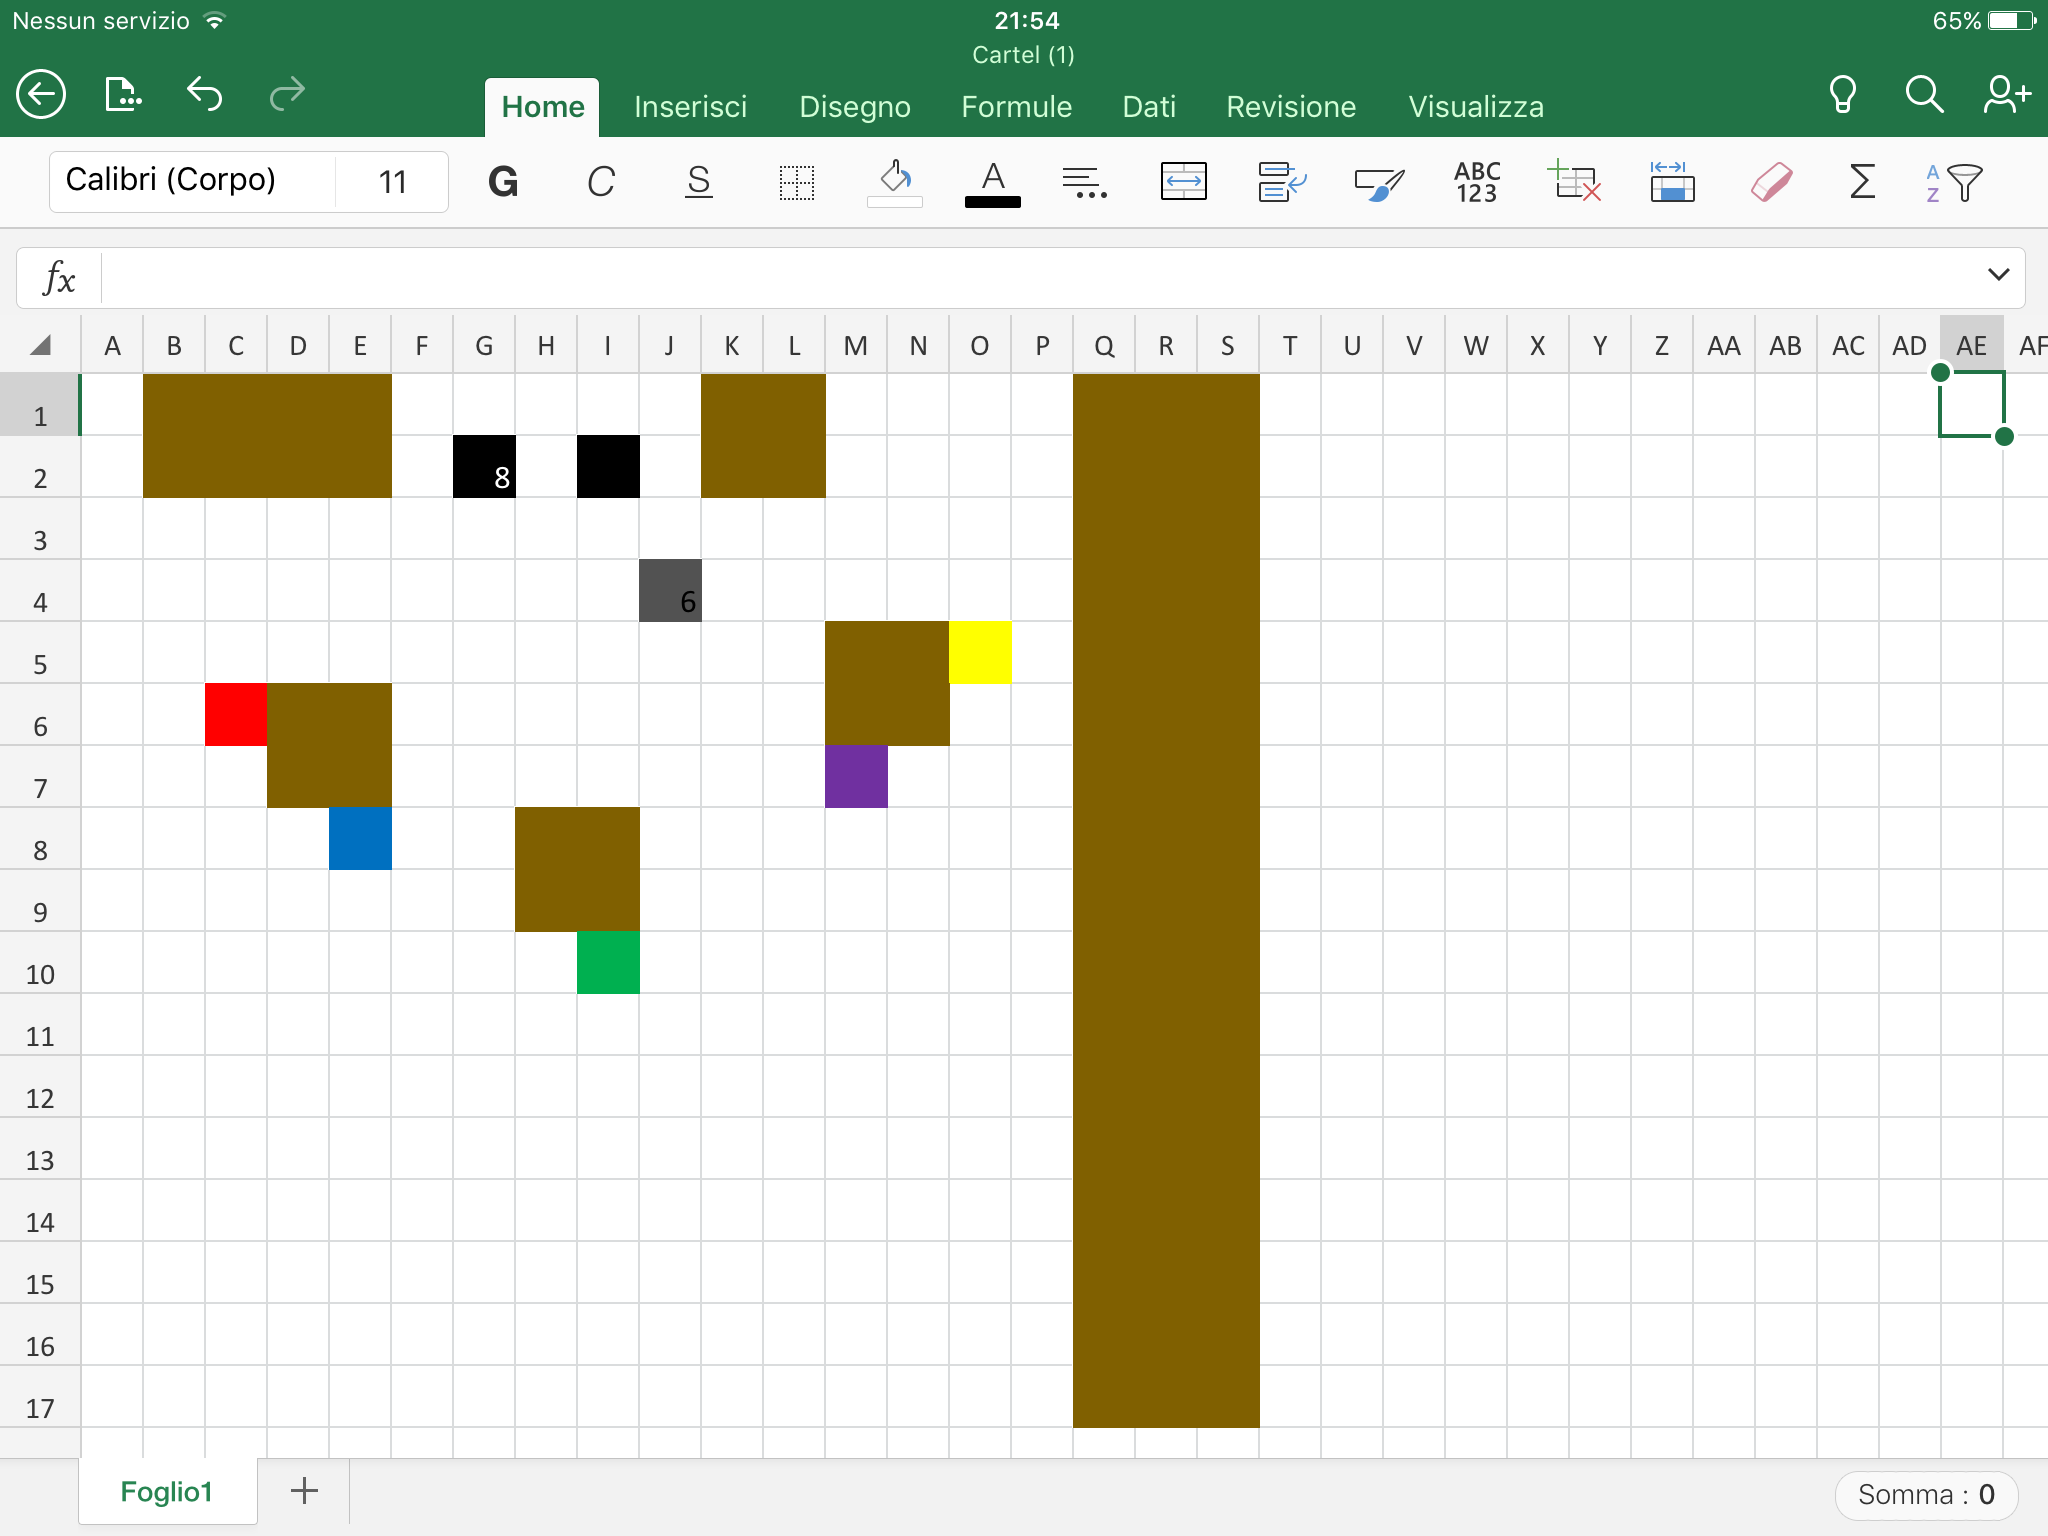Open the Calibri (Corpo) font dropdown
Image resolution: width=2048 pixels, height=1536 pixels.
point(192,181)
